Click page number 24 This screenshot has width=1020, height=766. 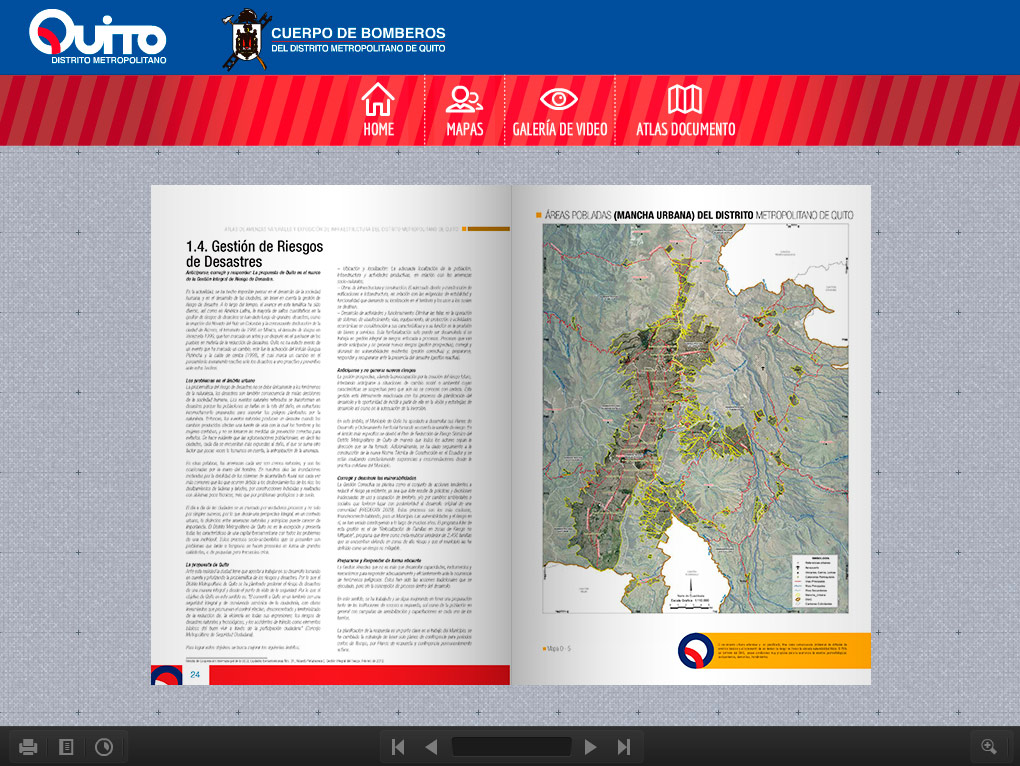[x=195, y=674]
